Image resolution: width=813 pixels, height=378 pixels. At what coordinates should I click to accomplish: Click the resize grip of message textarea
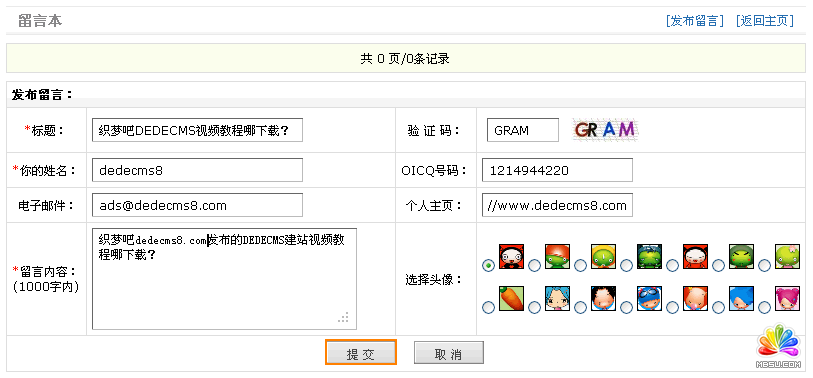coord(343,317)
